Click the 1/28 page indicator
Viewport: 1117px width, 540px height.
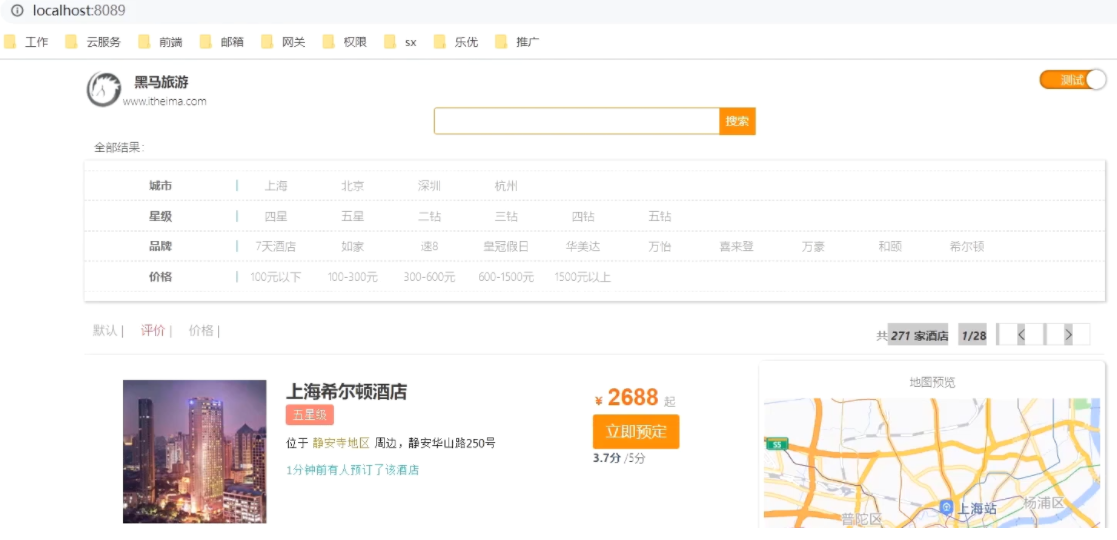coord(973,335)
